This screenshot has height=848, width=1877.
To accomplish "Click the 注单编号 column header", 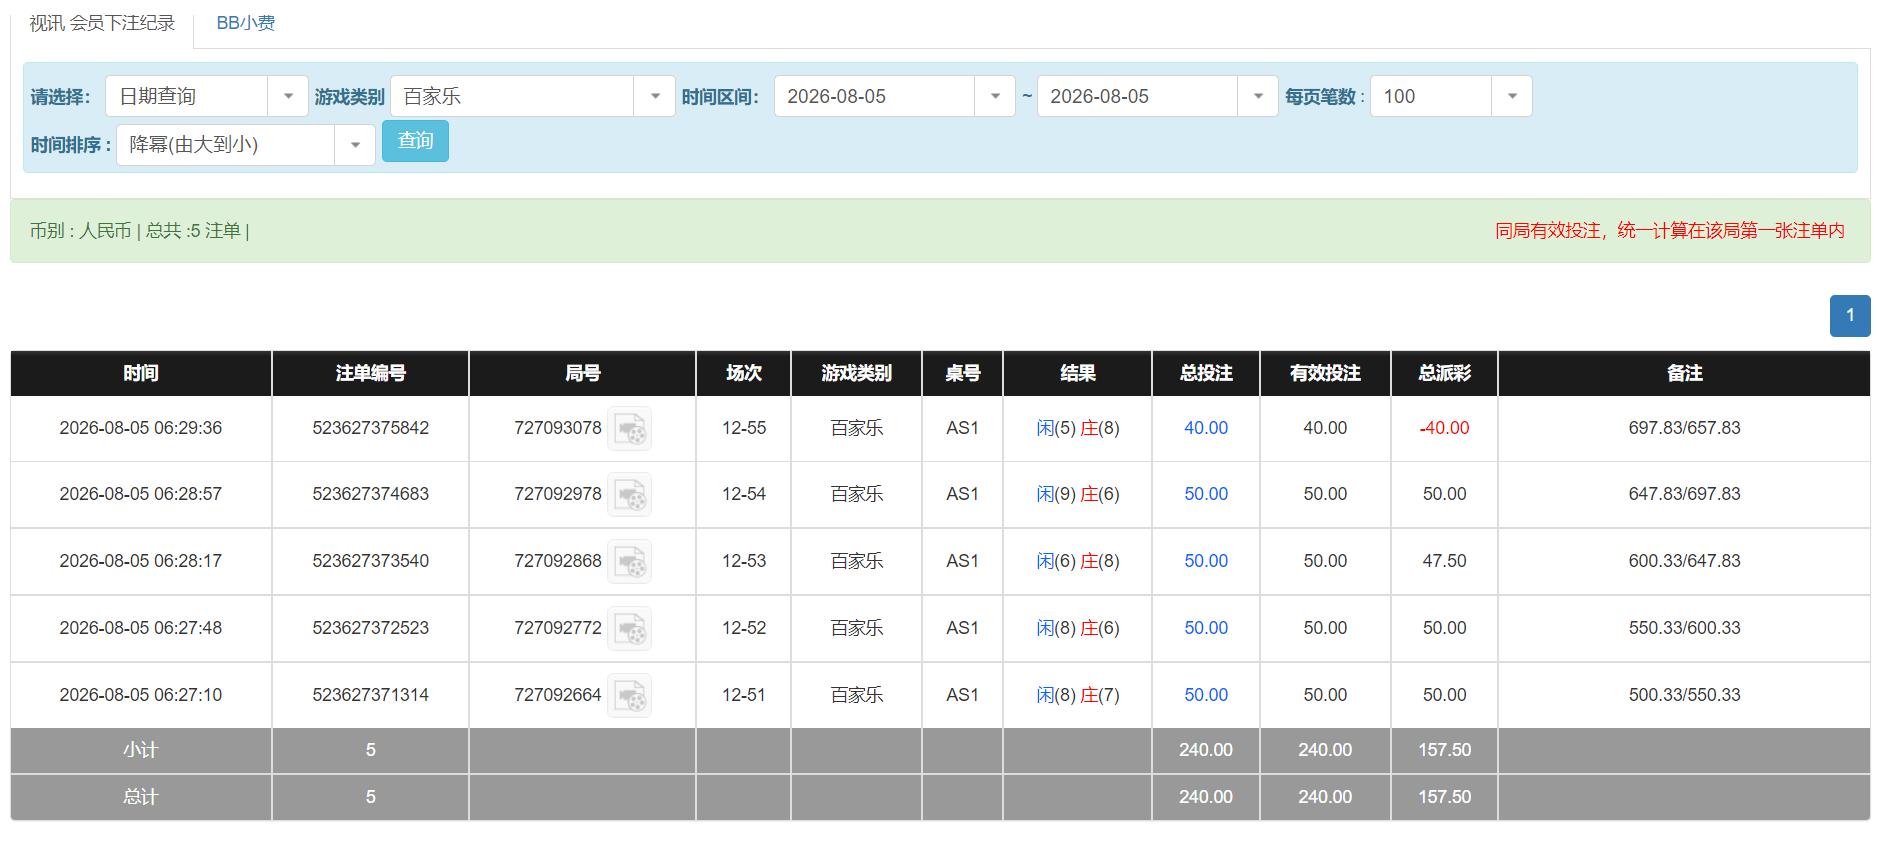I will tap(370, 373).
